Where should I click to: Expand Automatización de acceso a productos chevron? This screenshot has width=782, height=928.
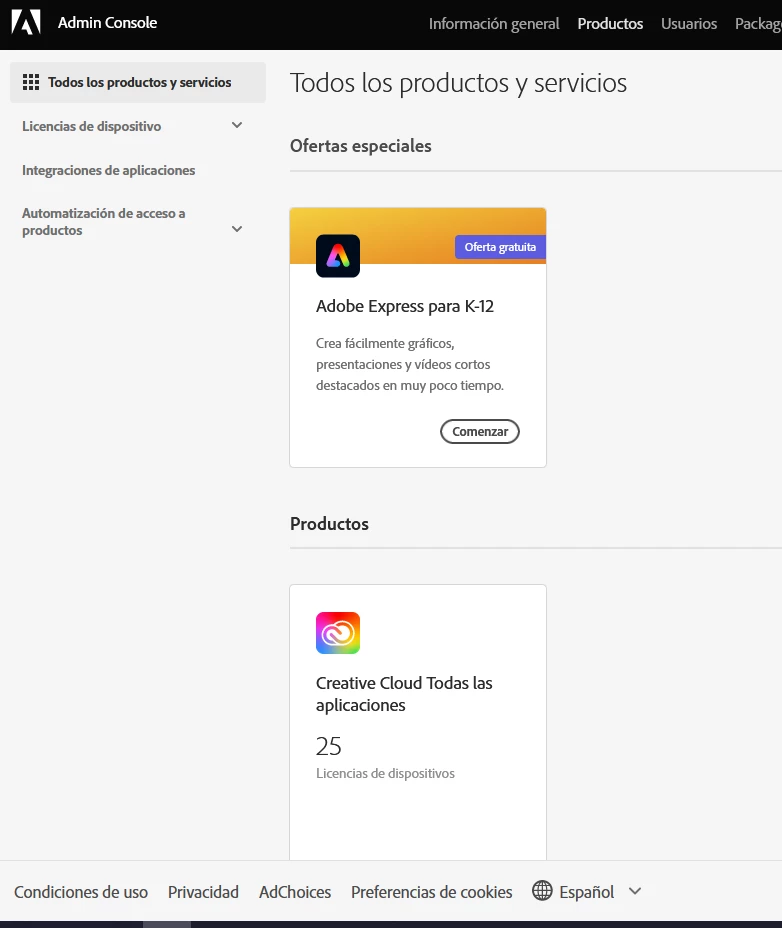click(237, 229)
